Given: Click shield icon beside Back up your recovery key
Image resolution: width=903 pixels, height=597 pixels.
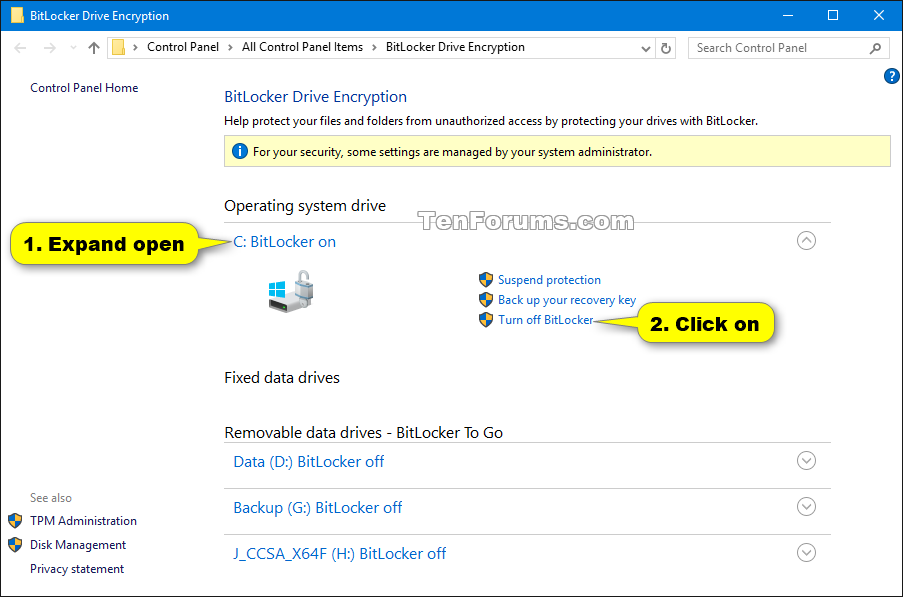Looking at the screenshot, I should click(486, 300).
